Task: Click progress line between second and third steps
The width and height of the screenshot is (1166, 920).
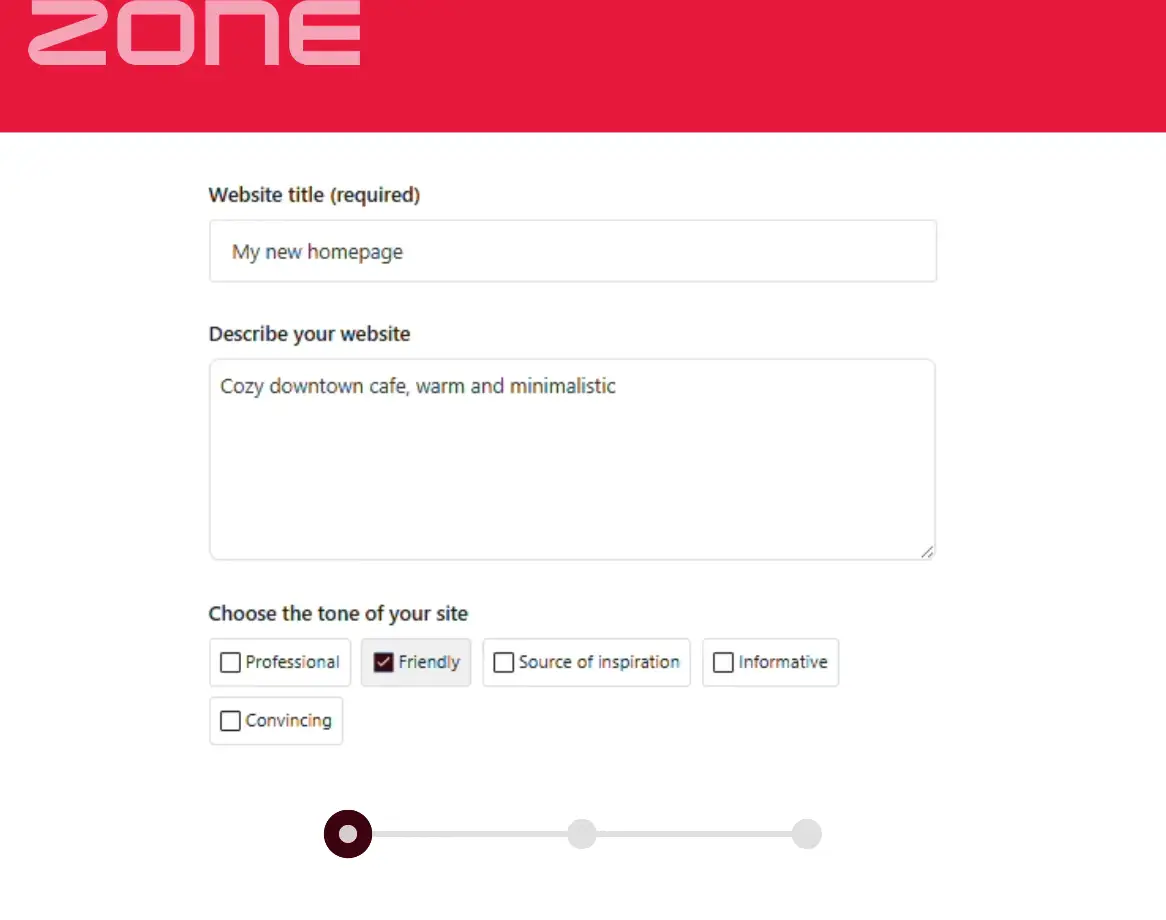Action: pos(694,834)
